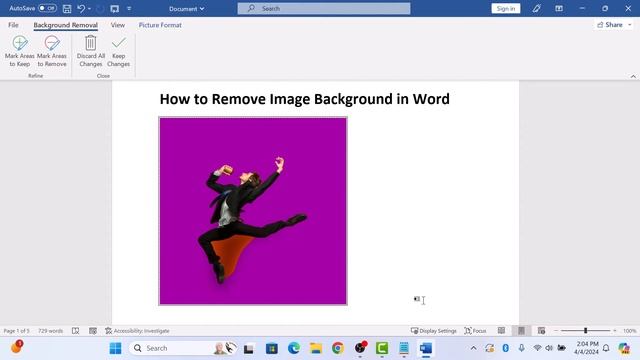
Task: Open clock showing 2:04 PM
Action: (x=586, y=348)
